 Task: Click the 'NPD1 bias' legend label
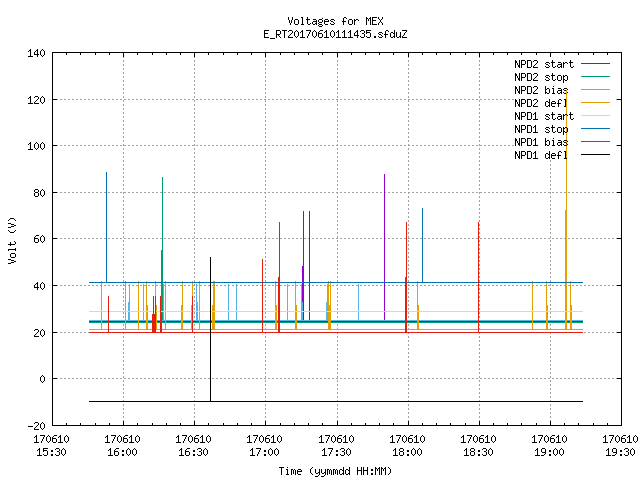(x=541, y=142)
